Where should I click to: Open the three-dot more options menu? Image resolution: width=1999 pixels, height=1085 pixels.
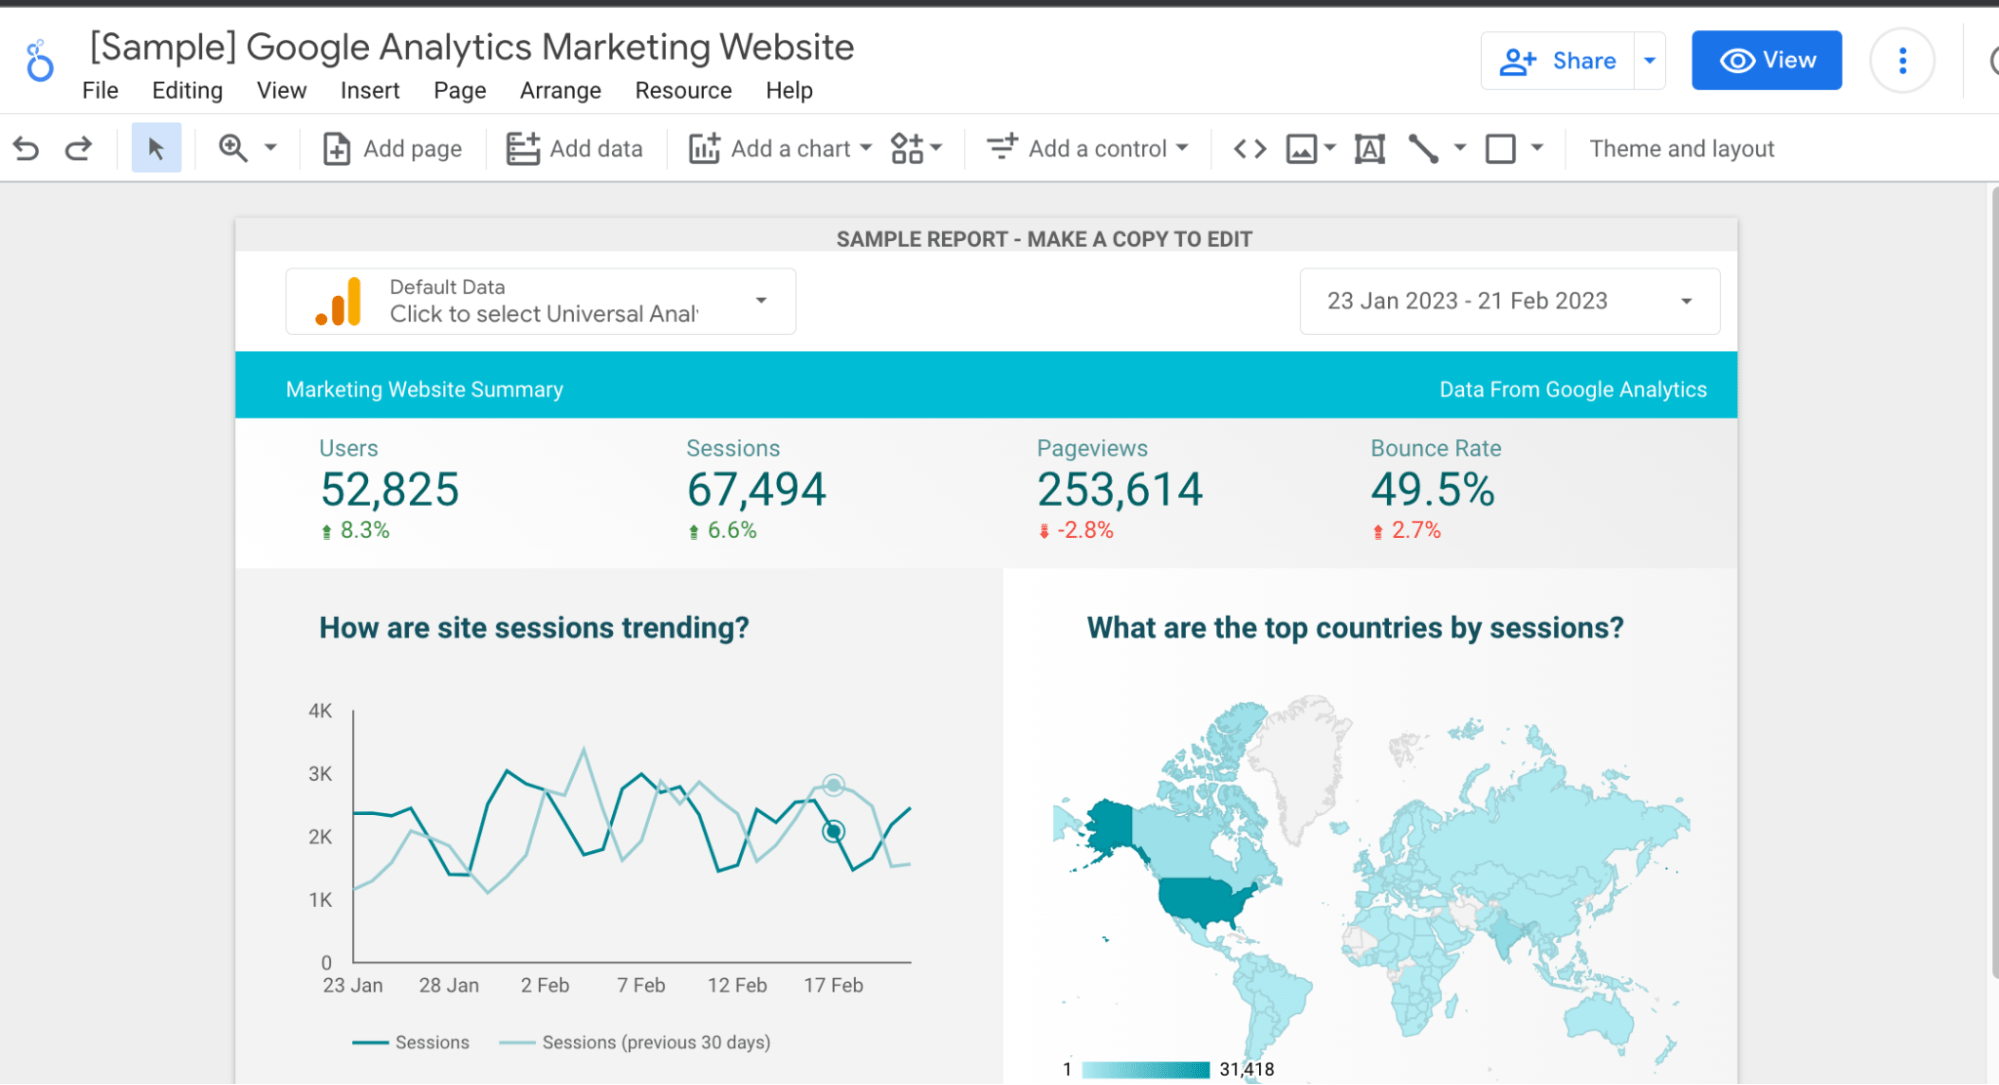1902,61
